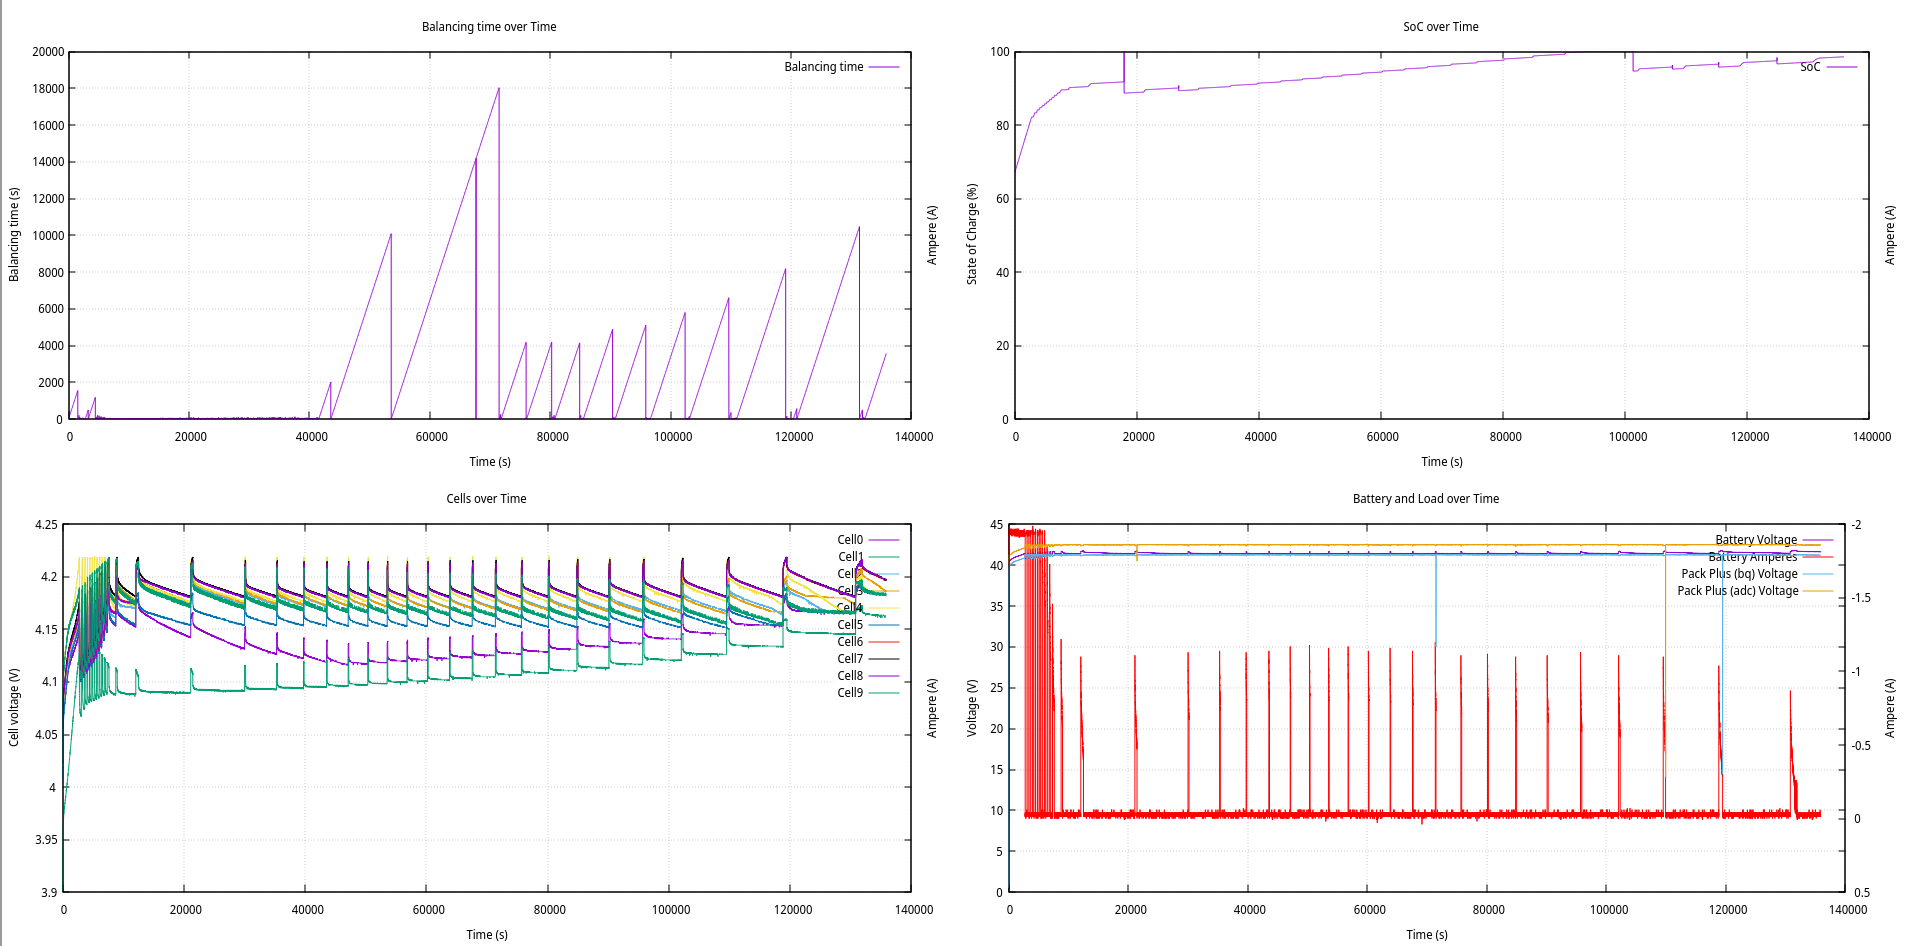Click the -1.5 tick on battery ampere axis
The height and width of the screenshot is (946, 1916).
(x=1861, y=598)
